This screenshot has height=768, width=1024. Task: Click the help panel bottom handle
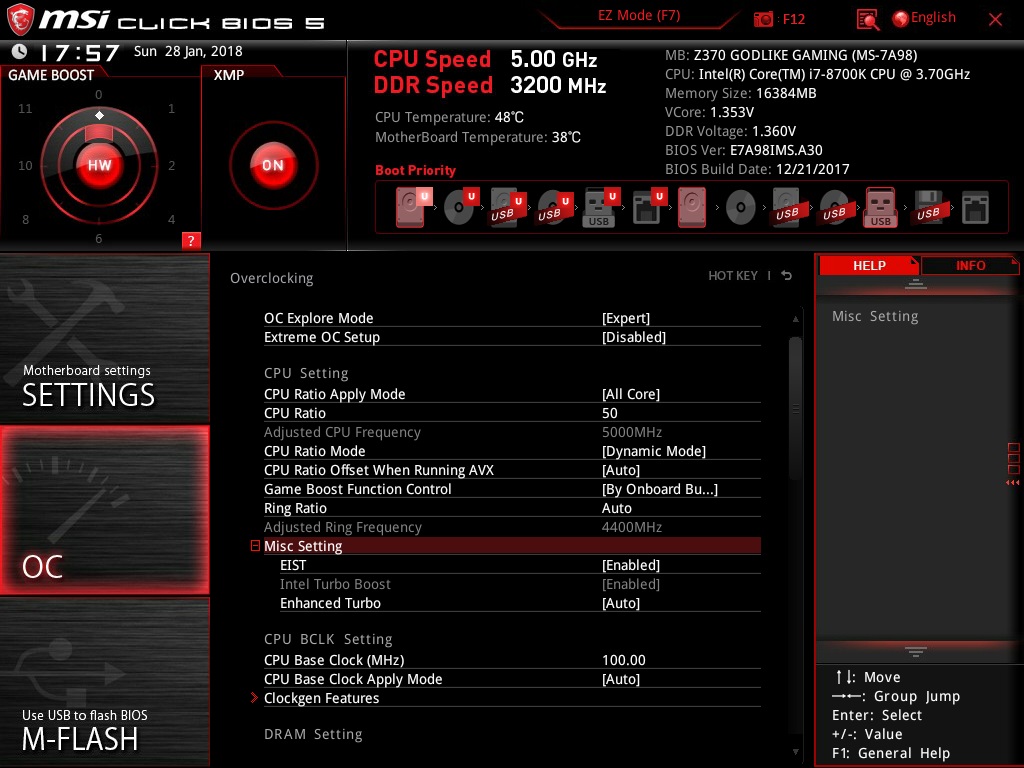click(x=916, y=652)
